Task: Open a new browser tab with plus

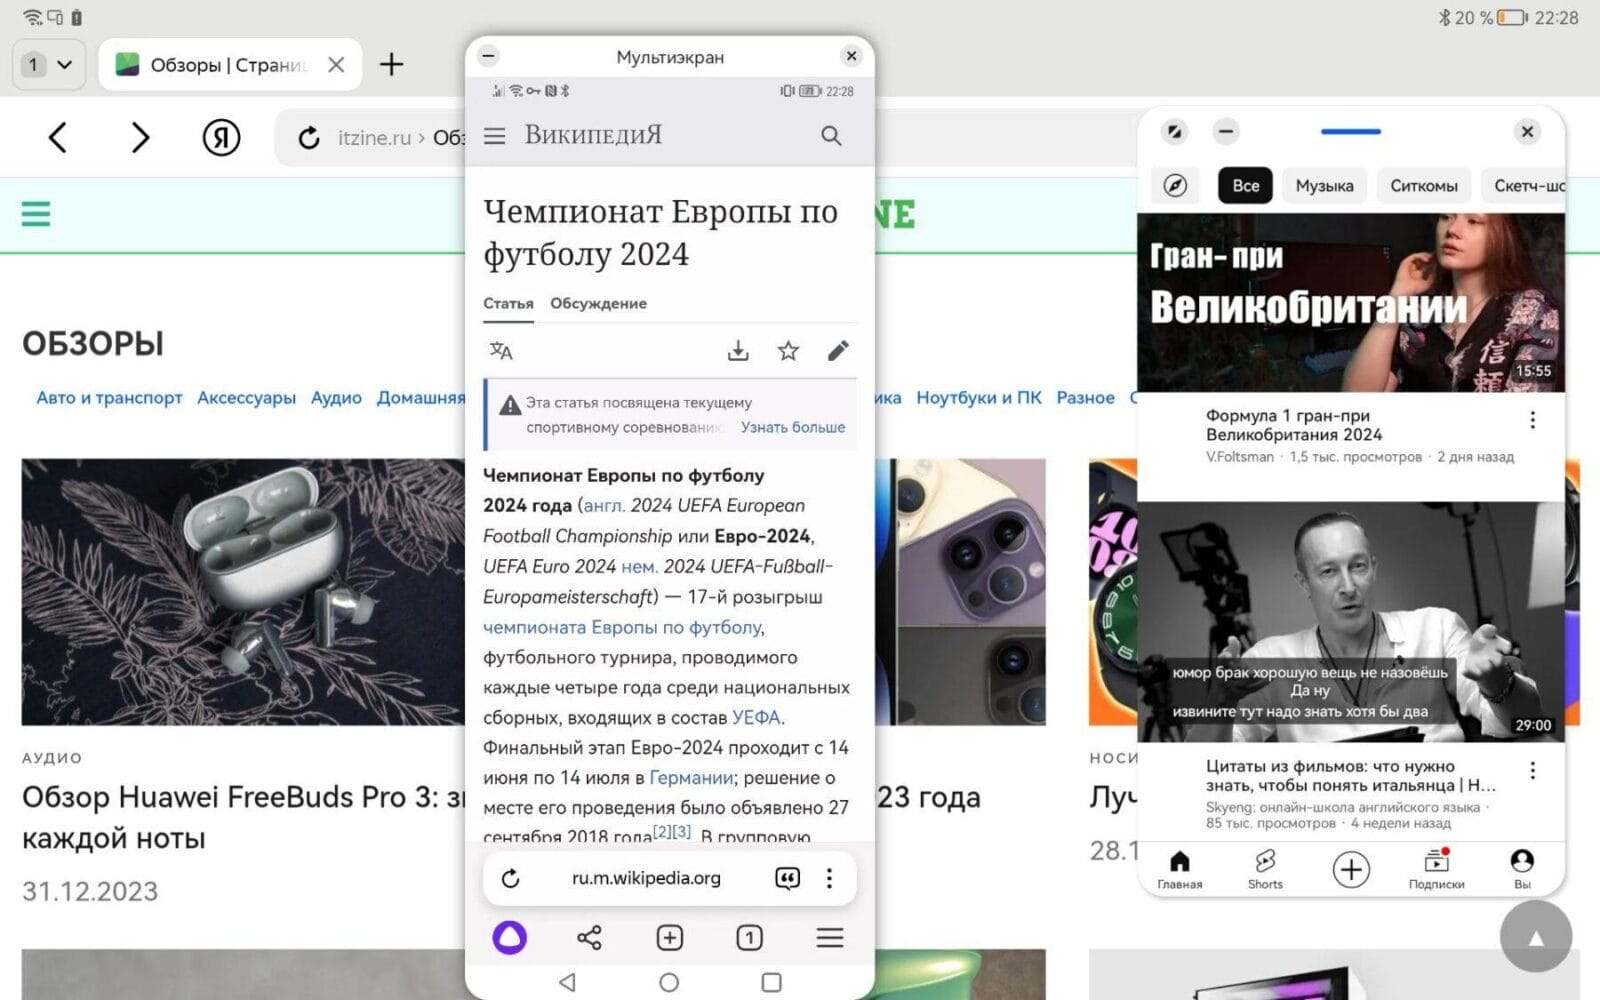Action: (391, 65)
